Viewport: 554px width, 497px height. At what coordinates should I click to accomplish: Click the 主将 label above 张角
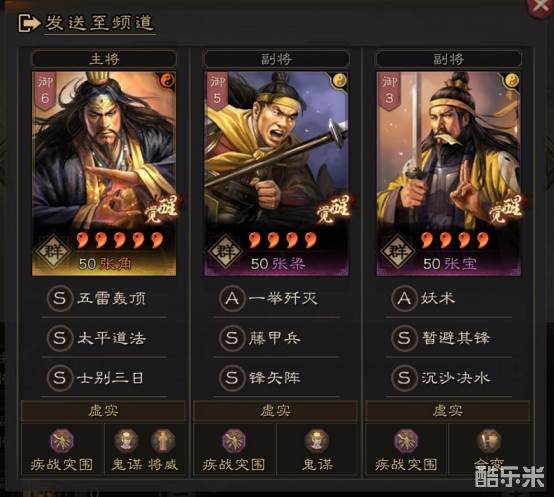104,59
